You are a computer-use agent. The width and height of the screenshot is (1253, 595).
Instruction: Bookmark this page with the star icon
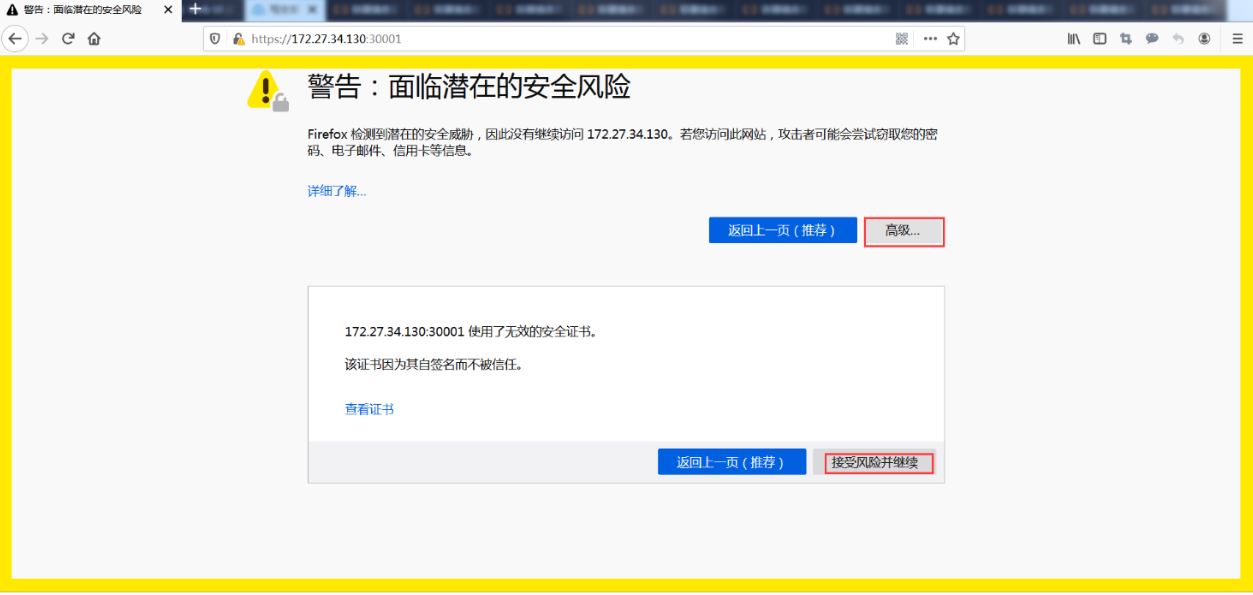954,39
